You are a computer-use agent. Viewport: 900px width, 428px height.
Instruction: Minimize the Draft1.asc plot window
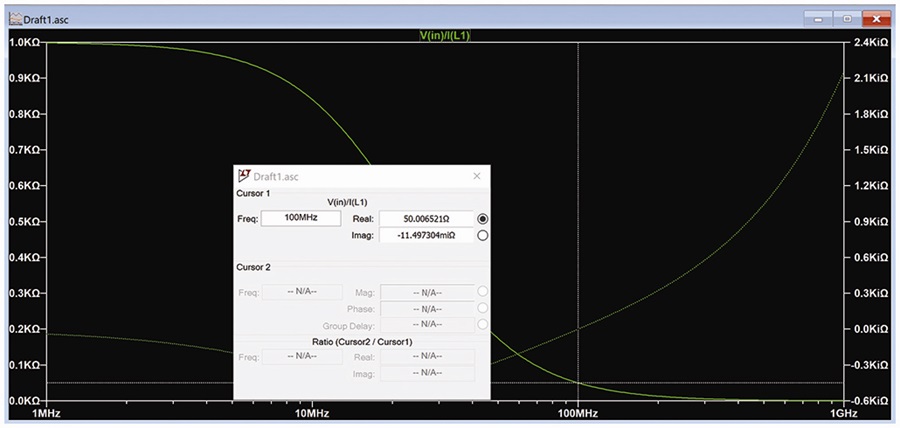point(817,20)
